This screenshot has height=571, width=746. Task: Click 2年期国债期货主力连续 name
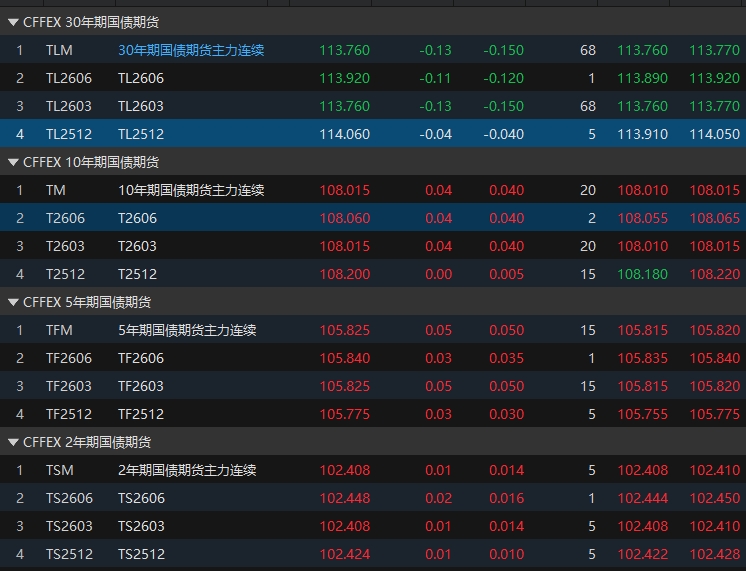(187, 470)
